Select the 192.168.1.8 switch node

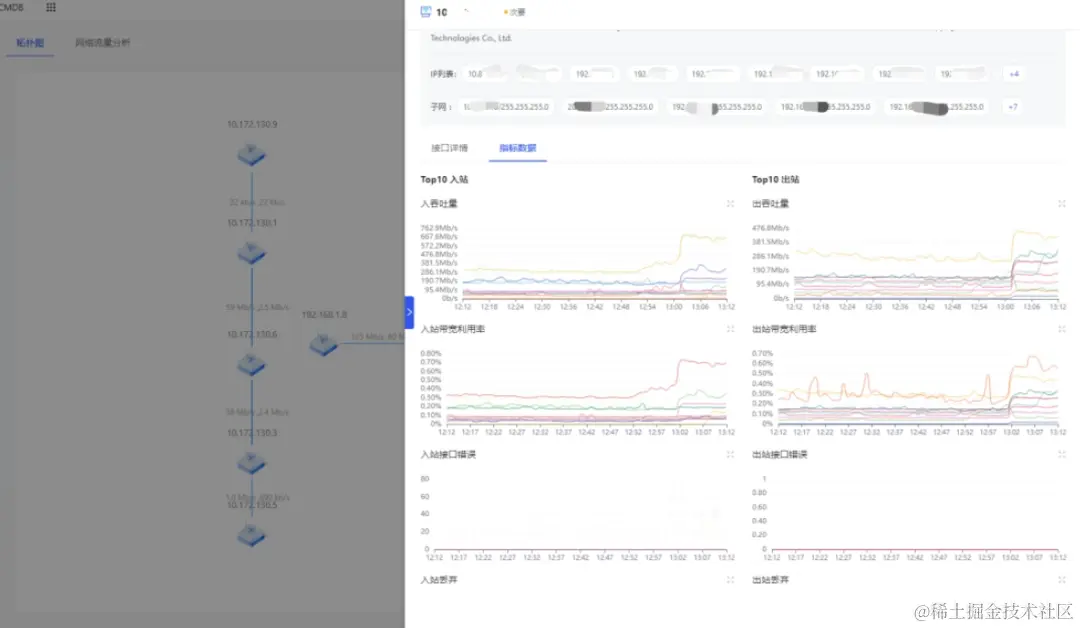(323, 344)
